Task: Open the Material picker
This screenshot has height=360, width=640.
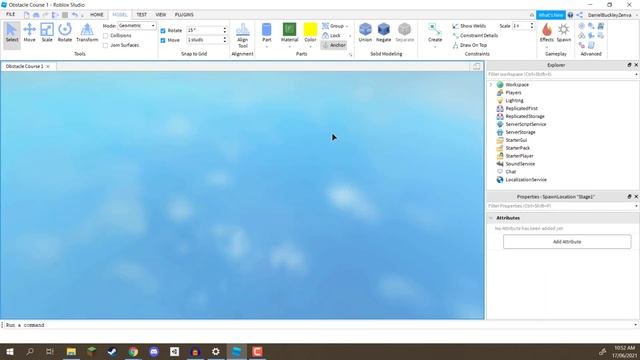Action: coord(289,33)
